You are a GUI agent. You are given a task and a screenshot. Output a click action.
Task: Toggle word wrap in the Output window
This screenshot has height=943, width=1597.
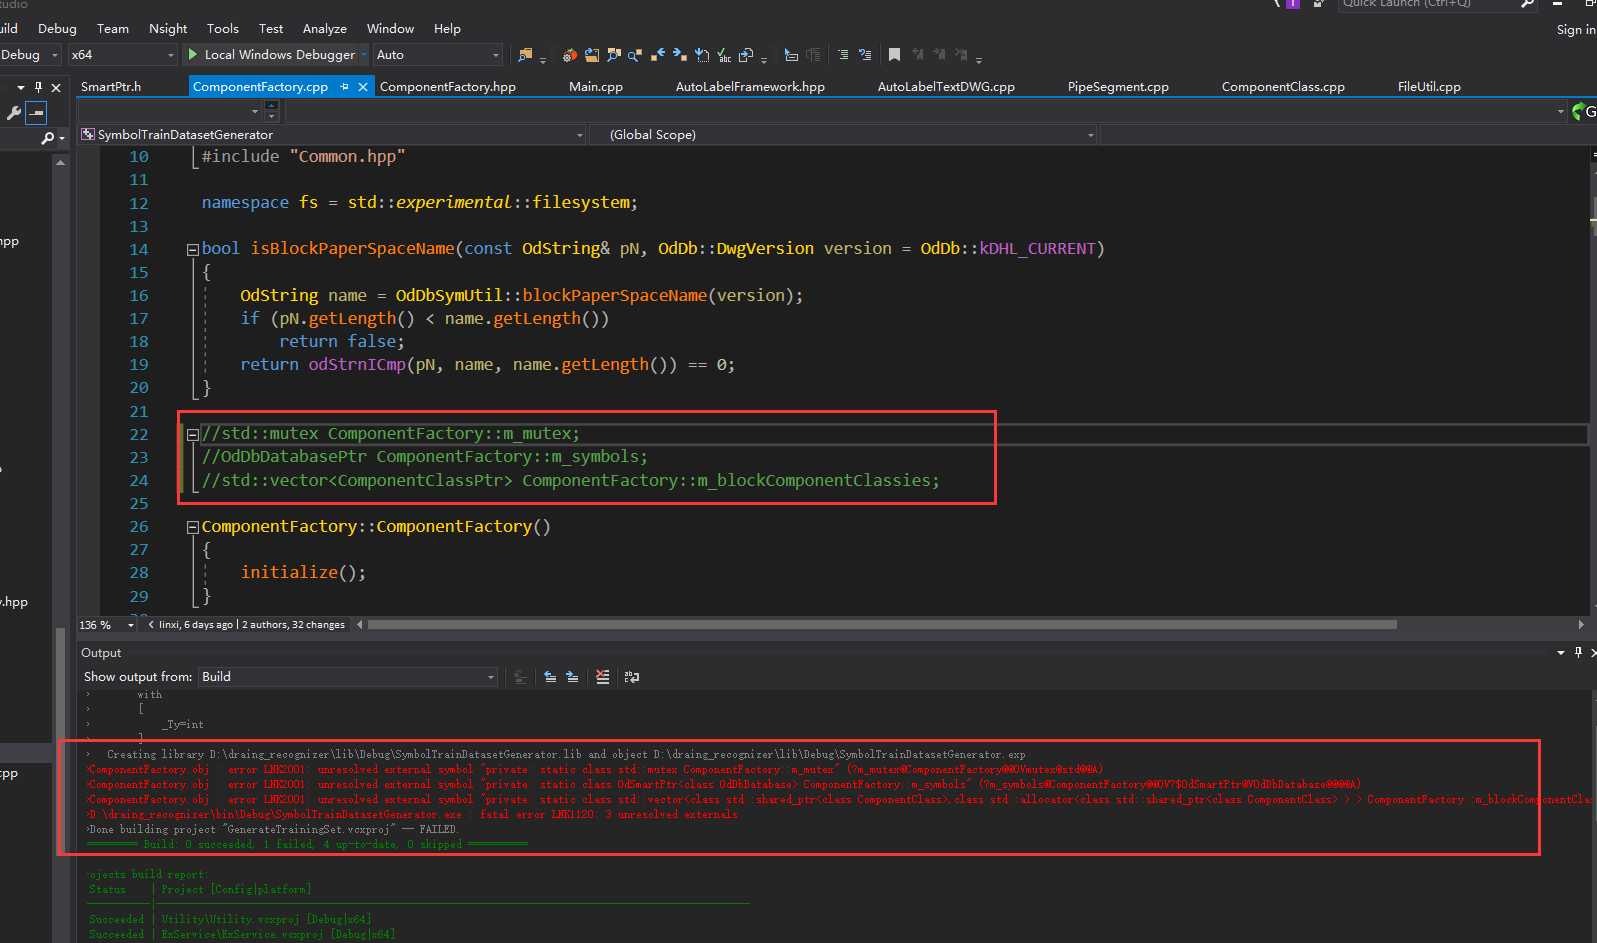(x=632, y=677)
